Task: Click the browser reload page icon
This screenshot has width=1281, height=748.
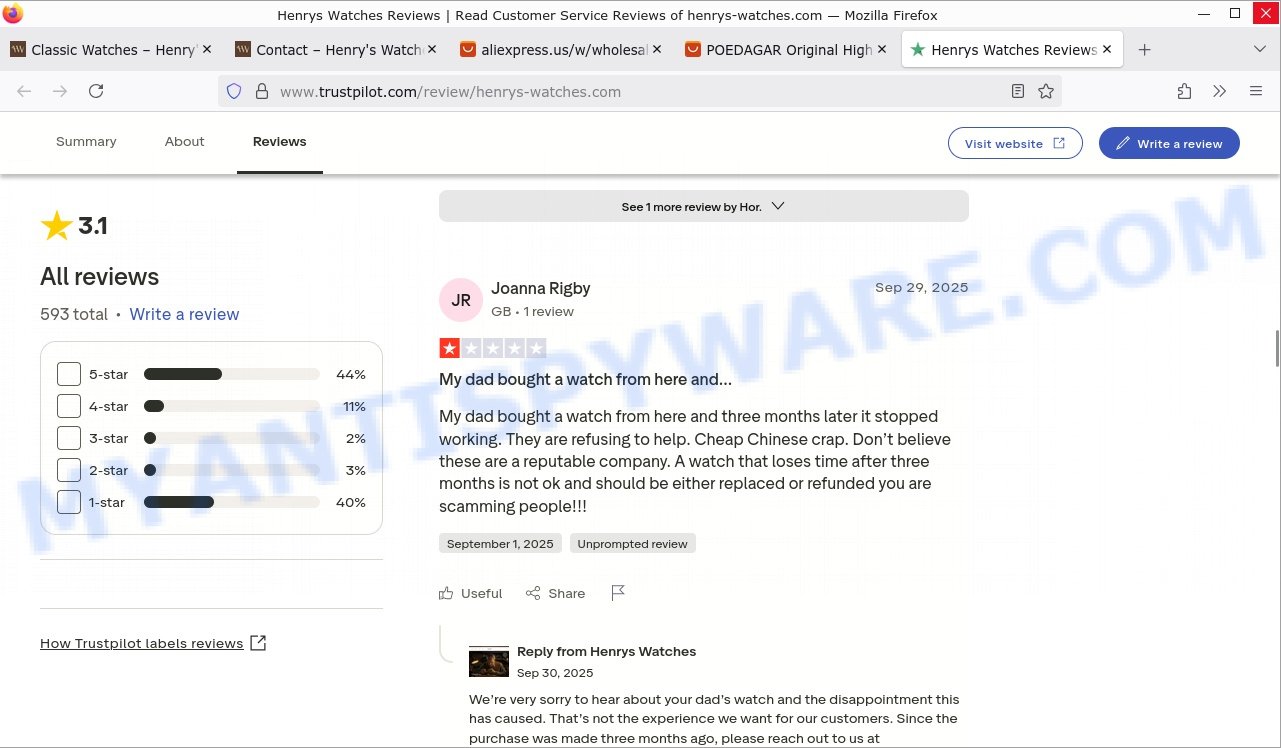Action: click(96, 91)
